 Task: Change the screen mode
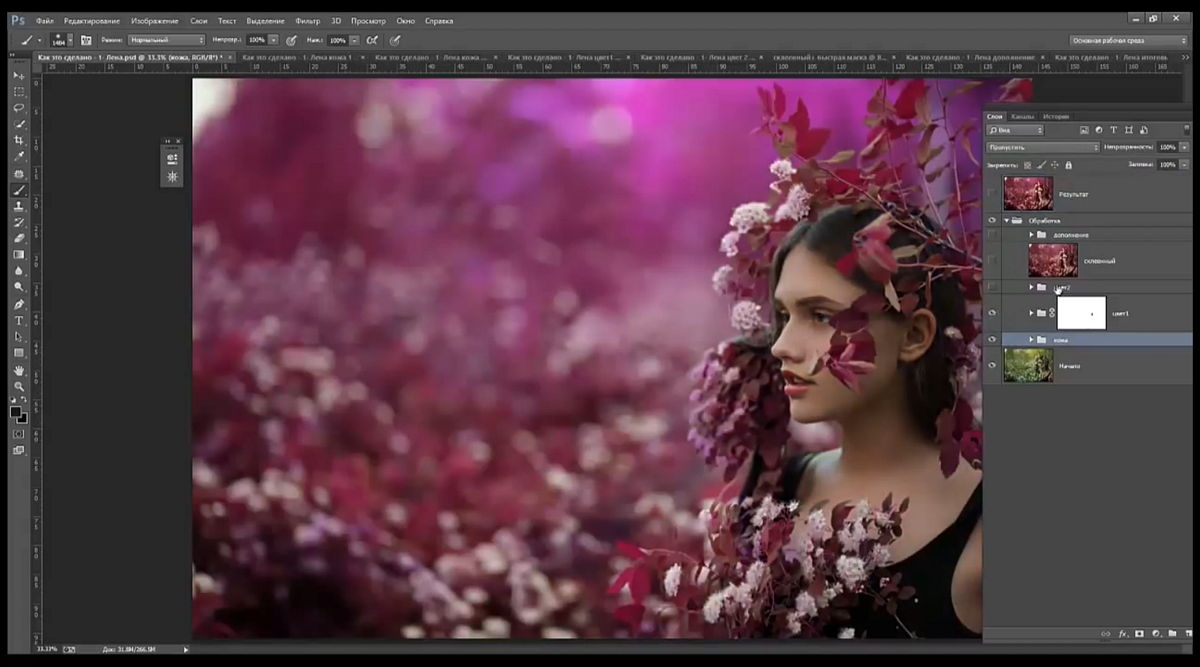point(18,451)
